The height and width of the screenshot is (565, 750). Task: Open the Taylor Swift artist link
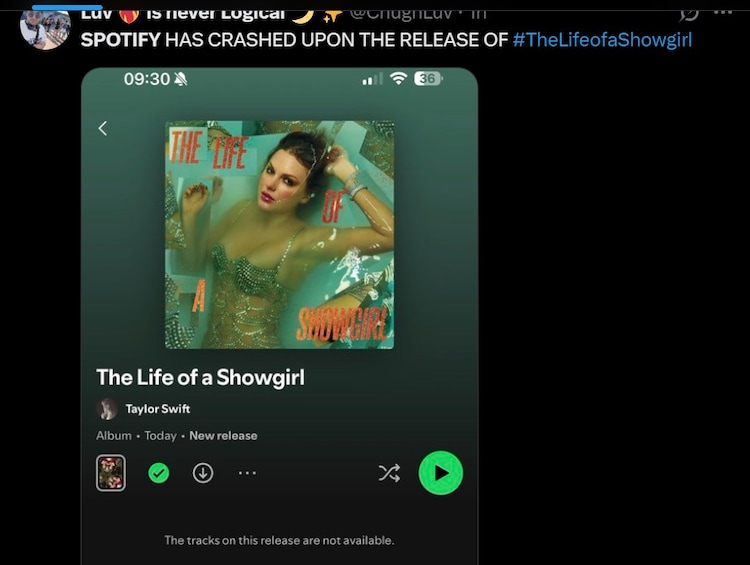(x=158, y=409)
